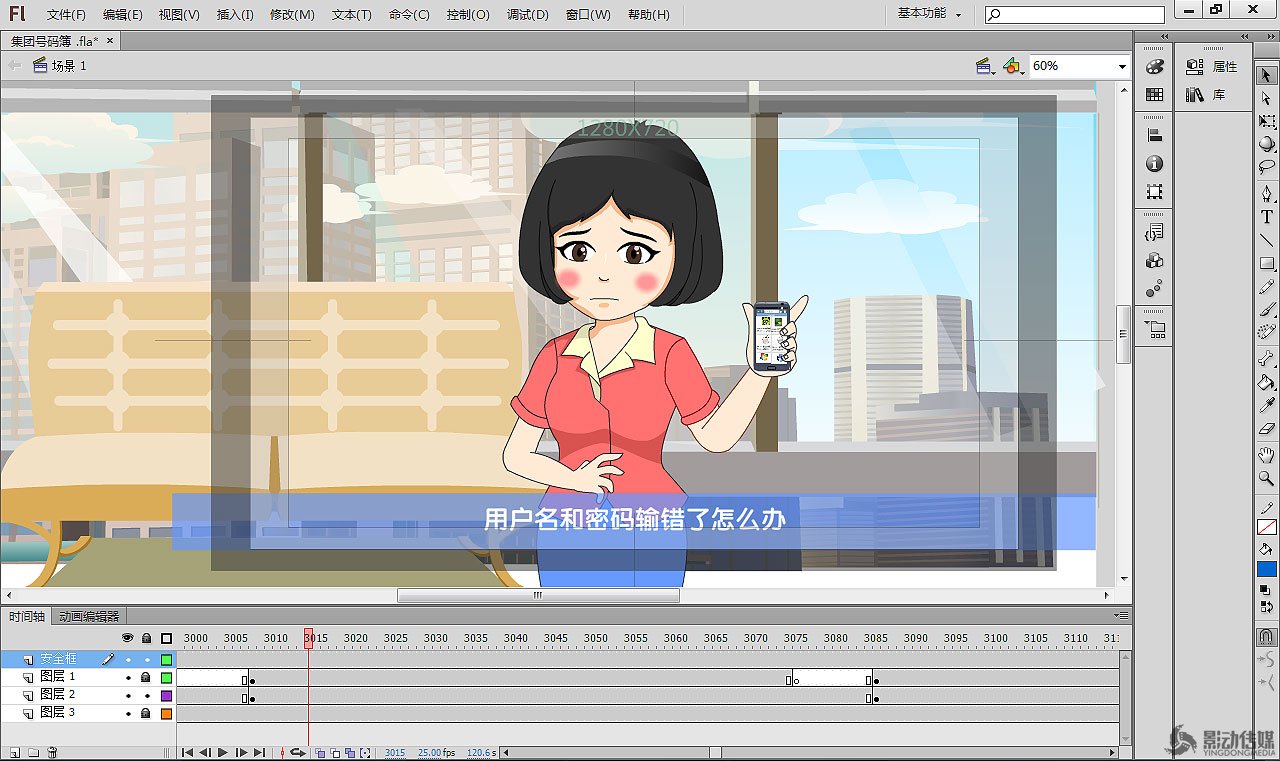The image size is (1280, 761).
Task: Choose the Eraser tool
Action: point(1267,429)
